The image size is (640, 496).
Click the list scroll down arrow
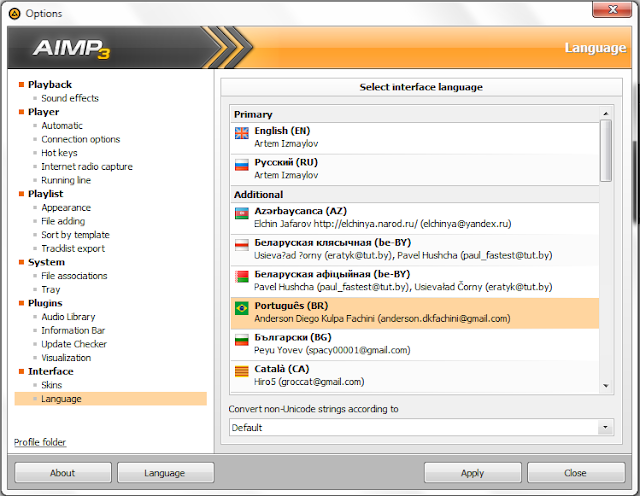pos(606,386)
